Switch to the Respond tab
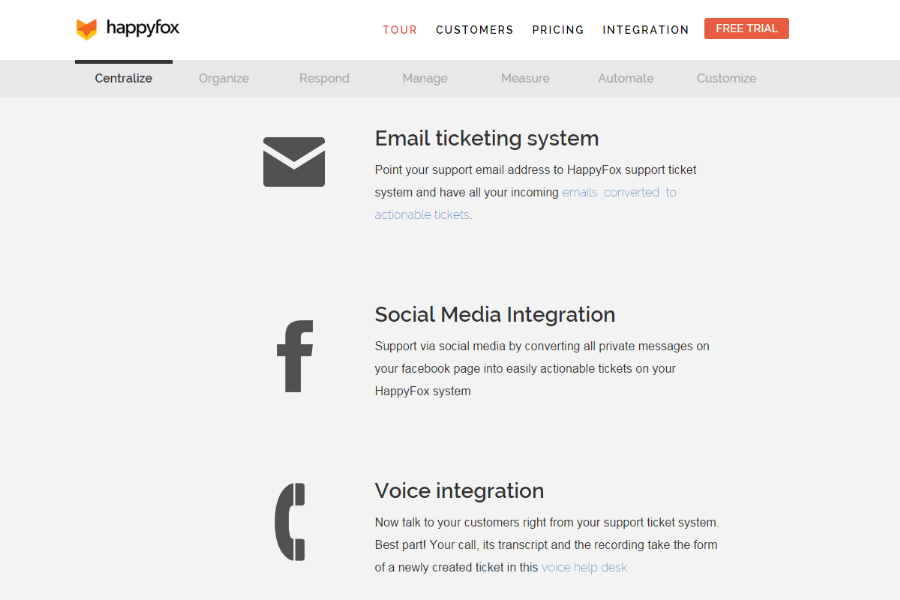 pos(324,78)
